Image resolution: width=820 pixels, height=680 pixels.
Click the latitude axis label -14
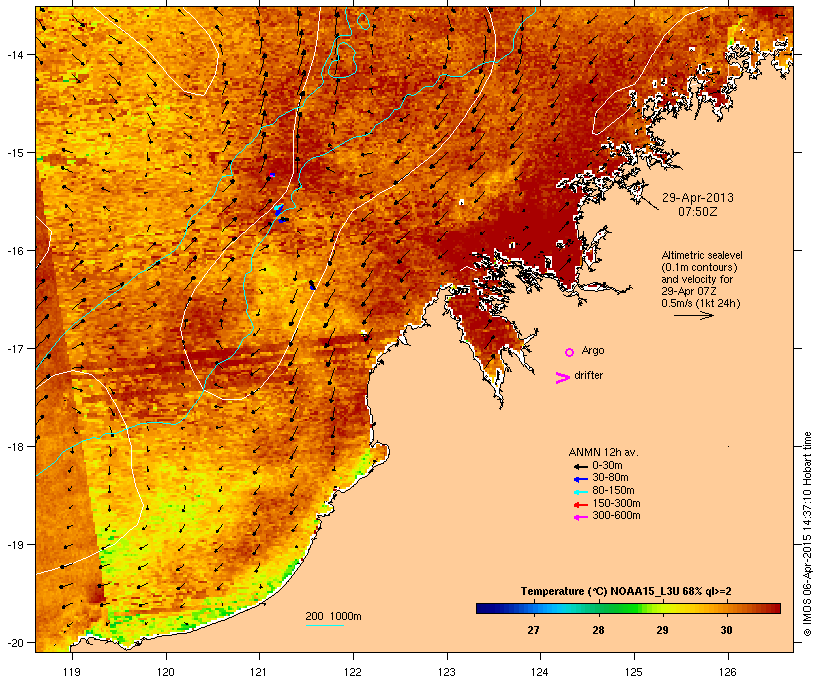[14, 54]
